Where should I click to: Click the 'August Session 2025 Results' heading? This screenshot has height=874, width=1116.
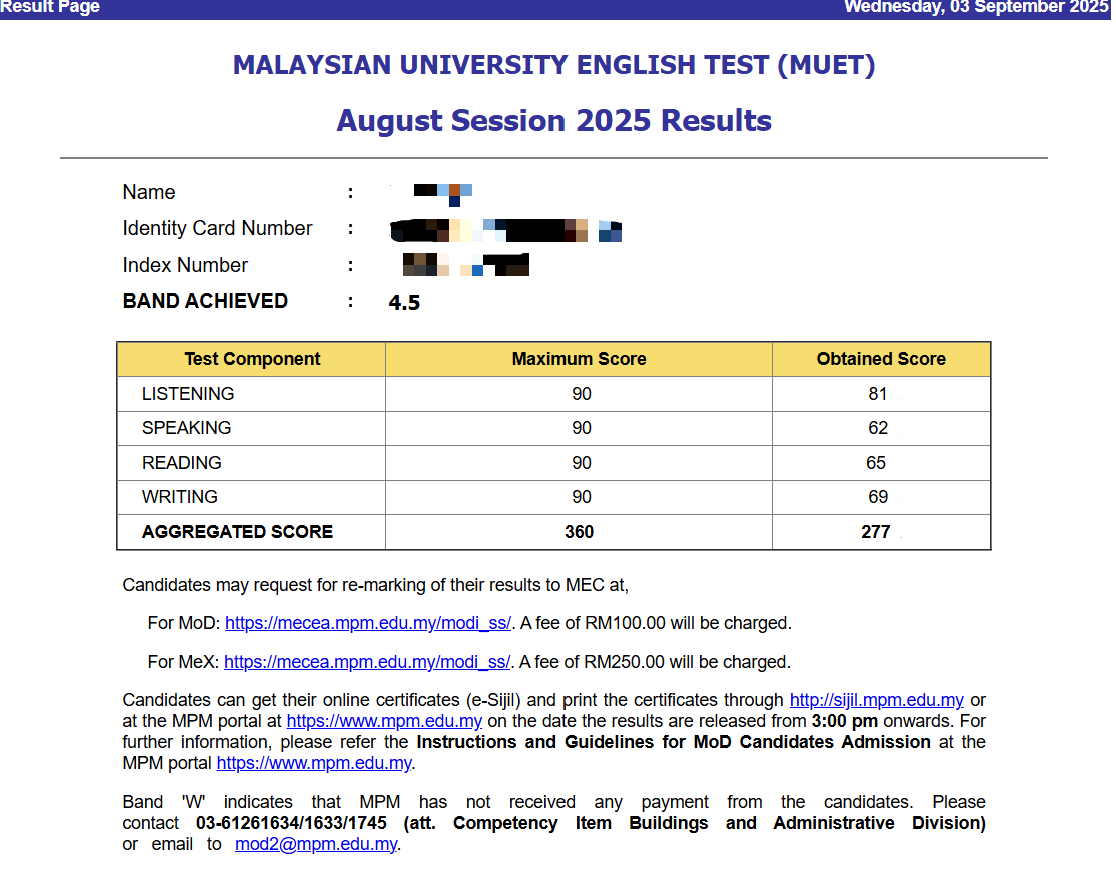[554, 121]
